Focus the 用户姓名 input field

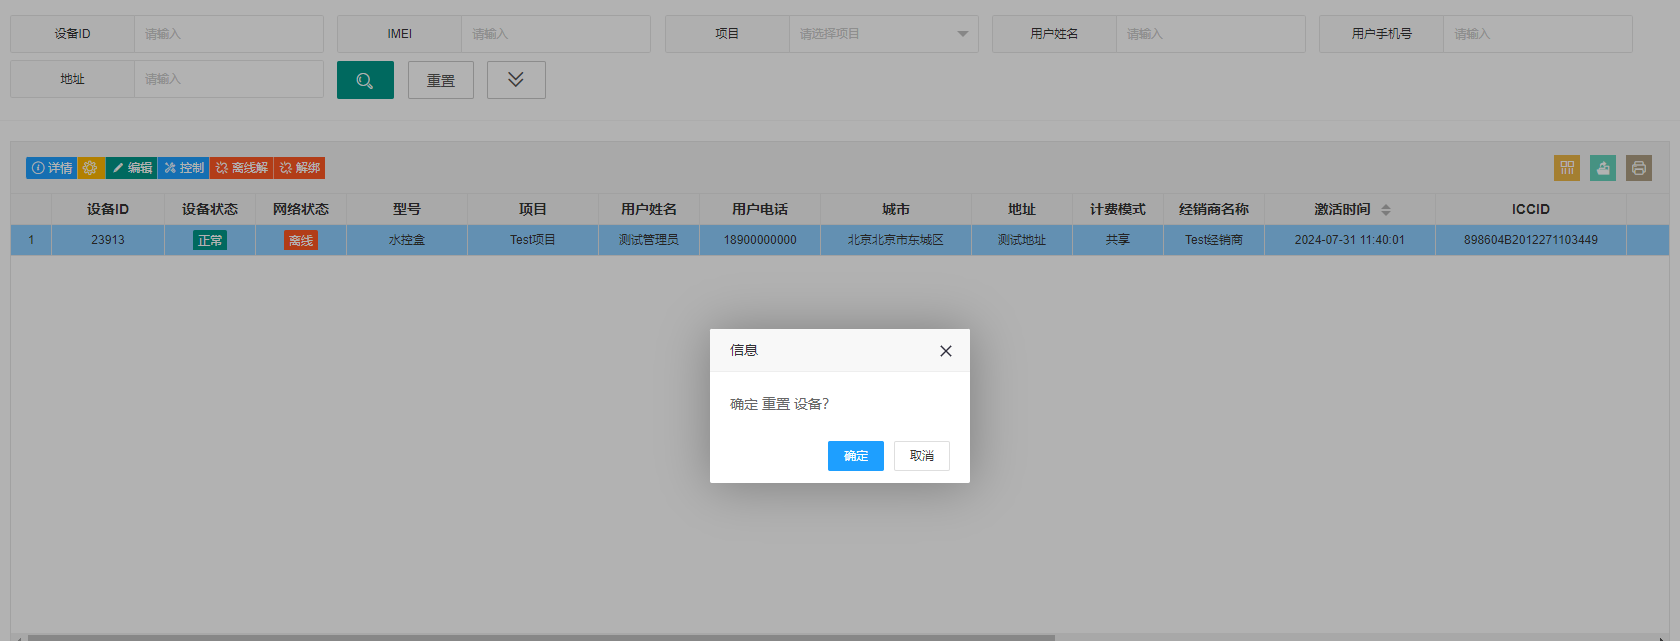point(1211,34)
